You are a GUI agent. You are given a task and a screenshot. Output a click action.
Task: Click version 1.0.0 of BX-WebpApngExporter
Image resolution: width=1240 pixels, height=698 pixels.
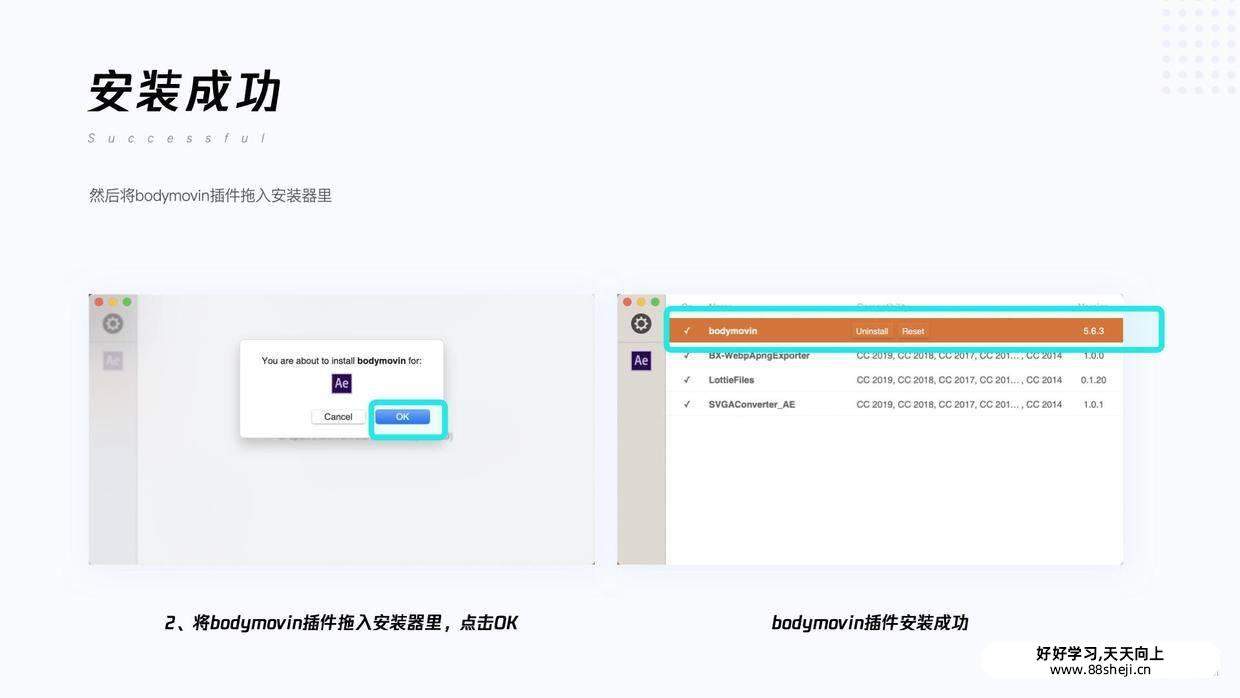coord(1093,355)
